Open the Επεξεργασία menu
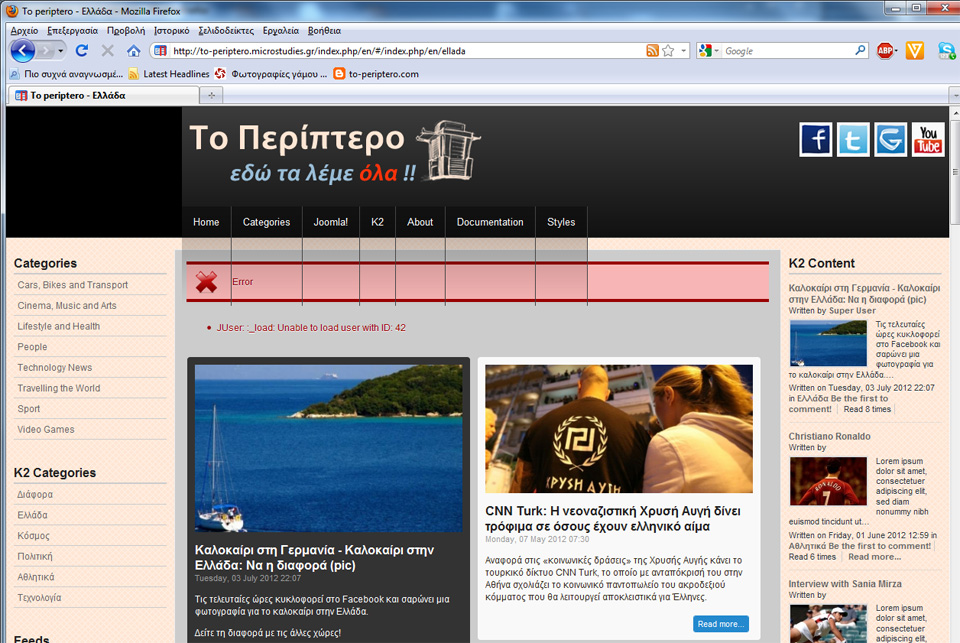960x643 pixels. click(x=72, y=31)
